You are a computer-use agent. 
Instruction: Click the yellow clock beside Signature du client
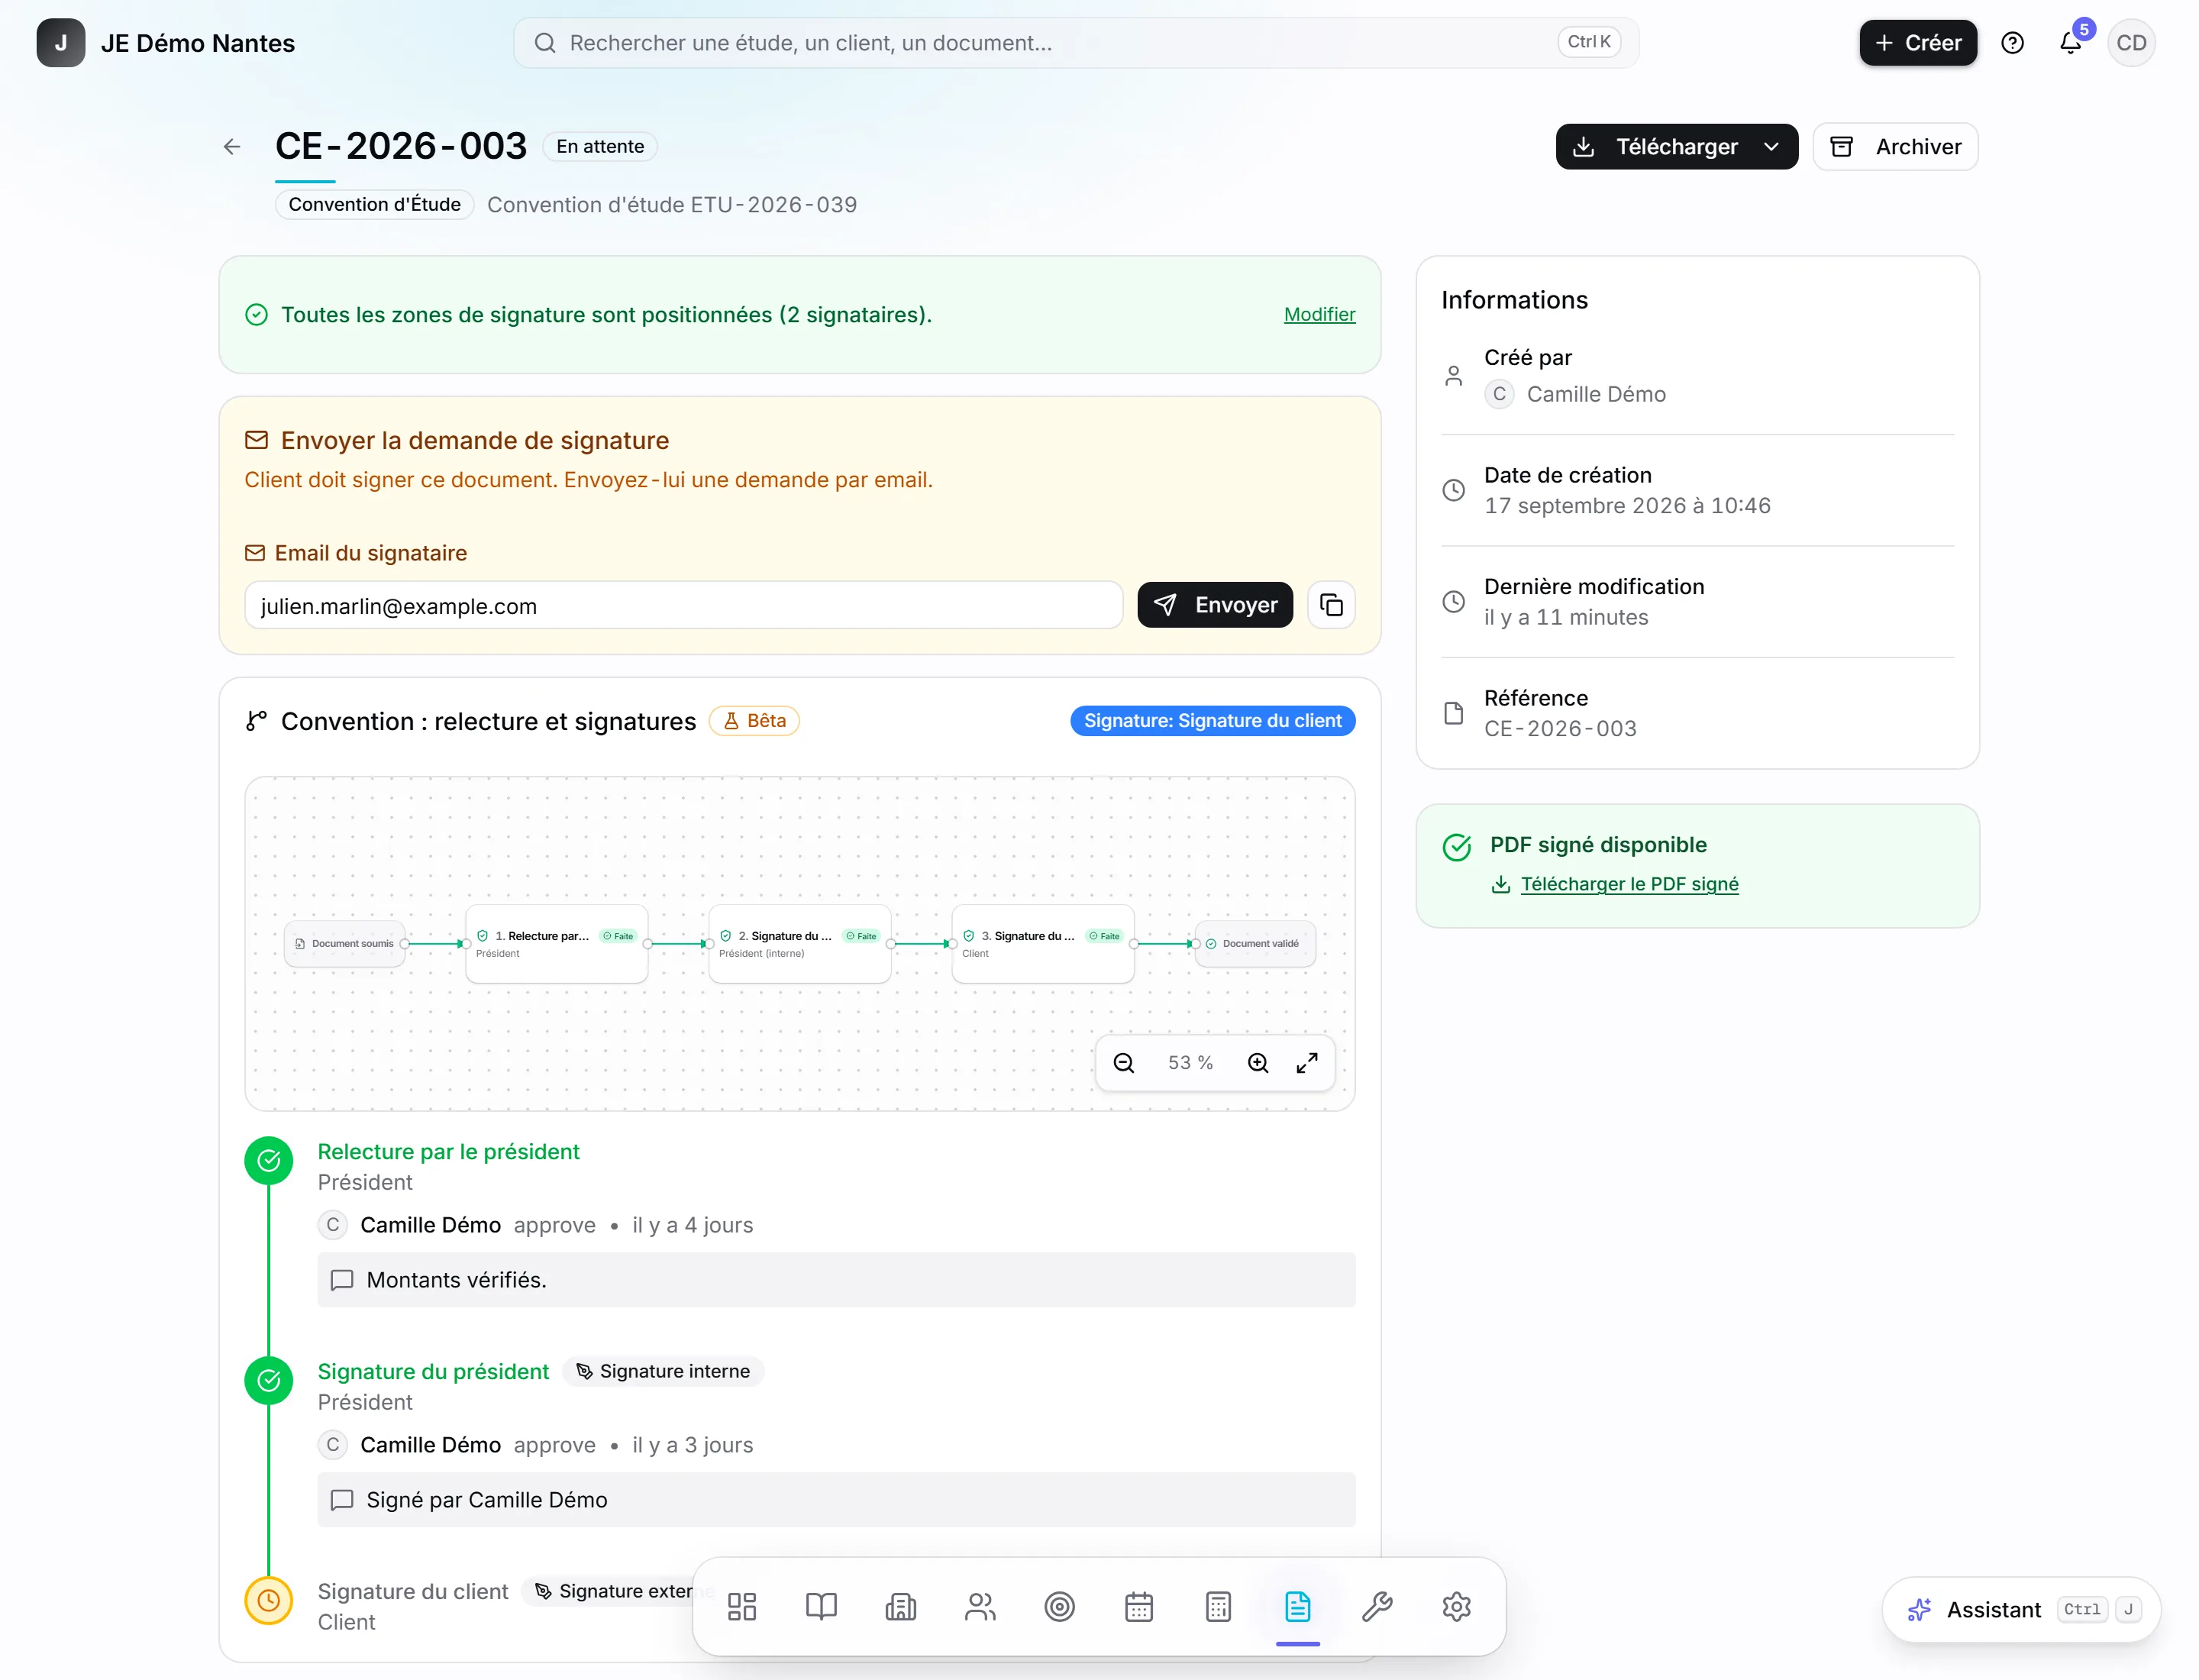[269, 1601]
